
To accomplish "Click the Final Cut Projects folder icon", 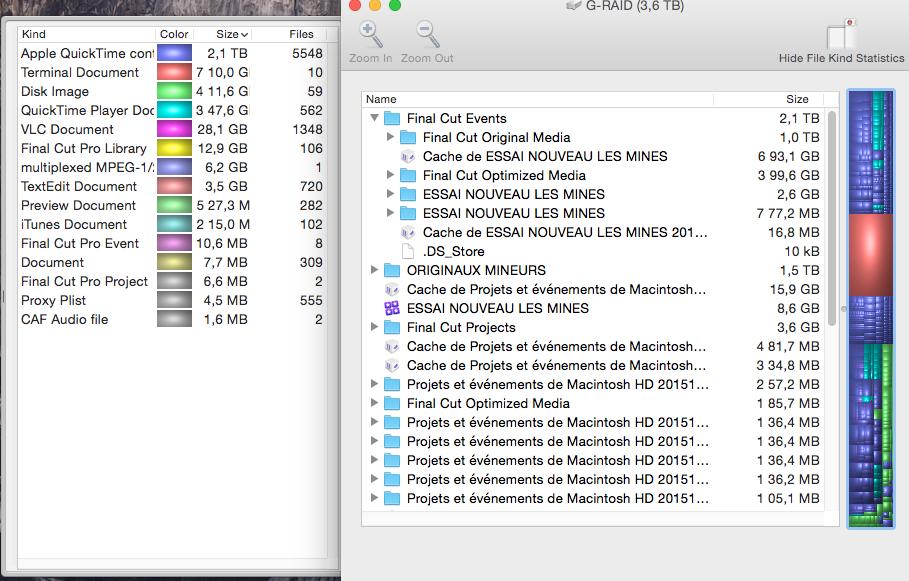I will [392, 328].
